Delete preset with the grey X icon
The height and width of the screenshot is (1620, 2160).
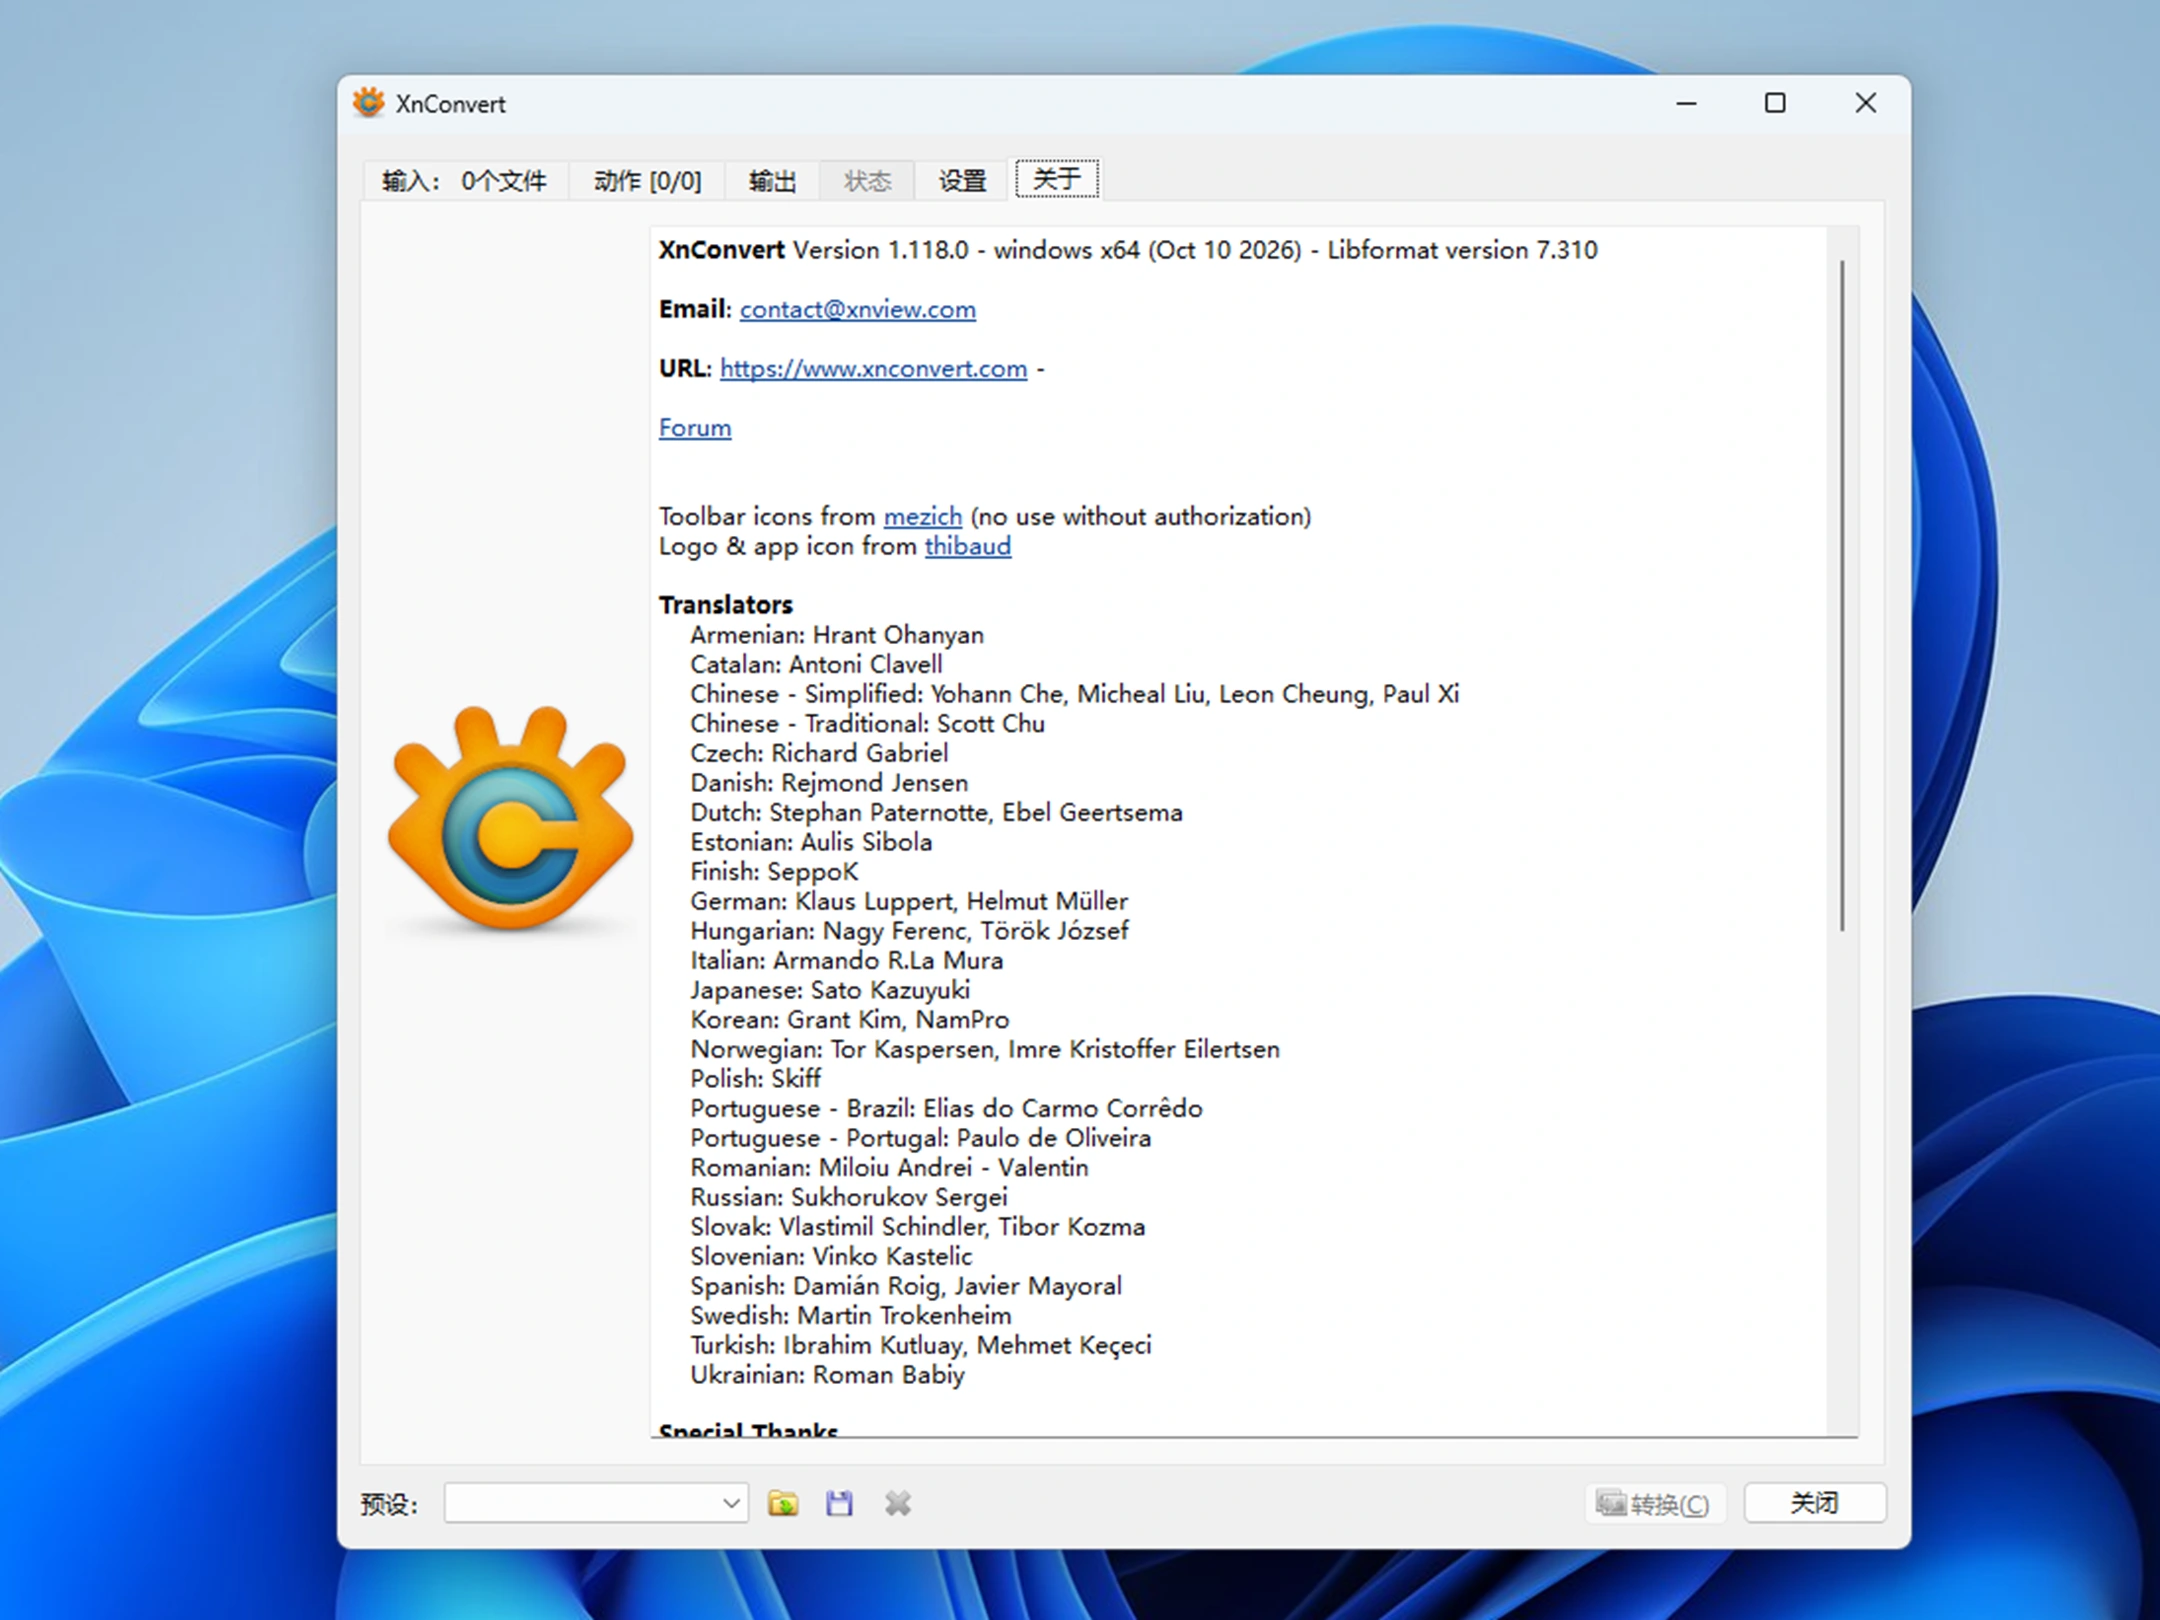click(897, 1503)
